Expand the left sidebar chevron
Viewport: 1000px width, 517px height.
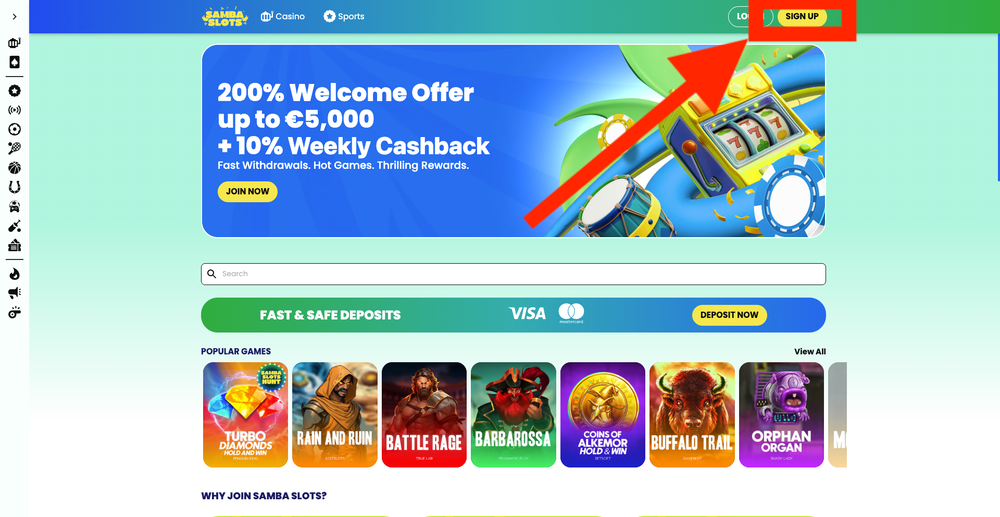click(x=15, y=17)
